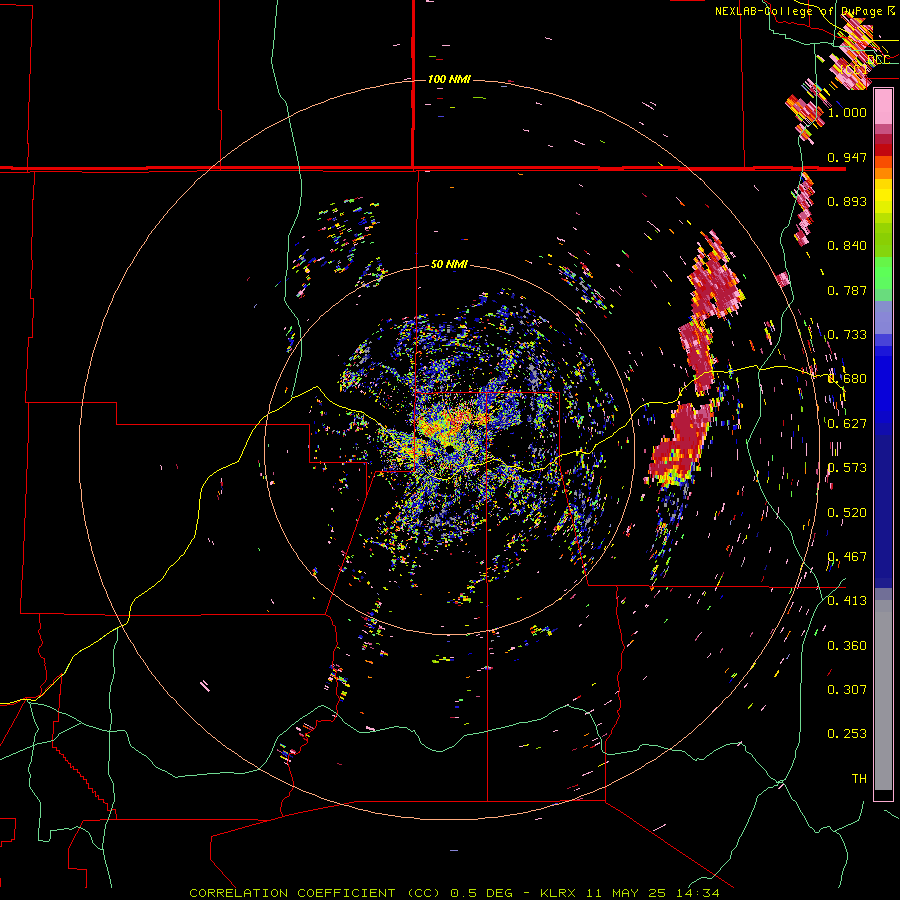
Task: Click the 0.5 DEG elevation text
Action: pos(481,893)
